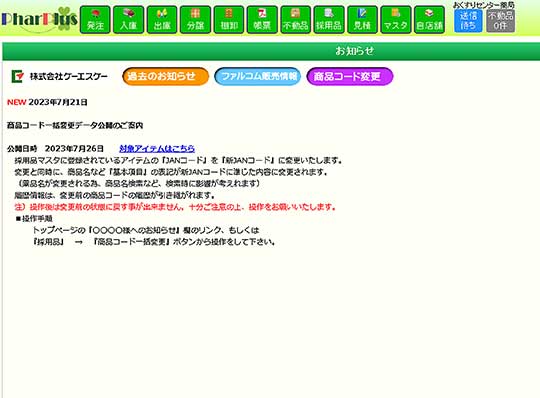Viewport: 540px width, 398px height.
Task: Open the マスタ master data icon
Action: coord(396,20)
